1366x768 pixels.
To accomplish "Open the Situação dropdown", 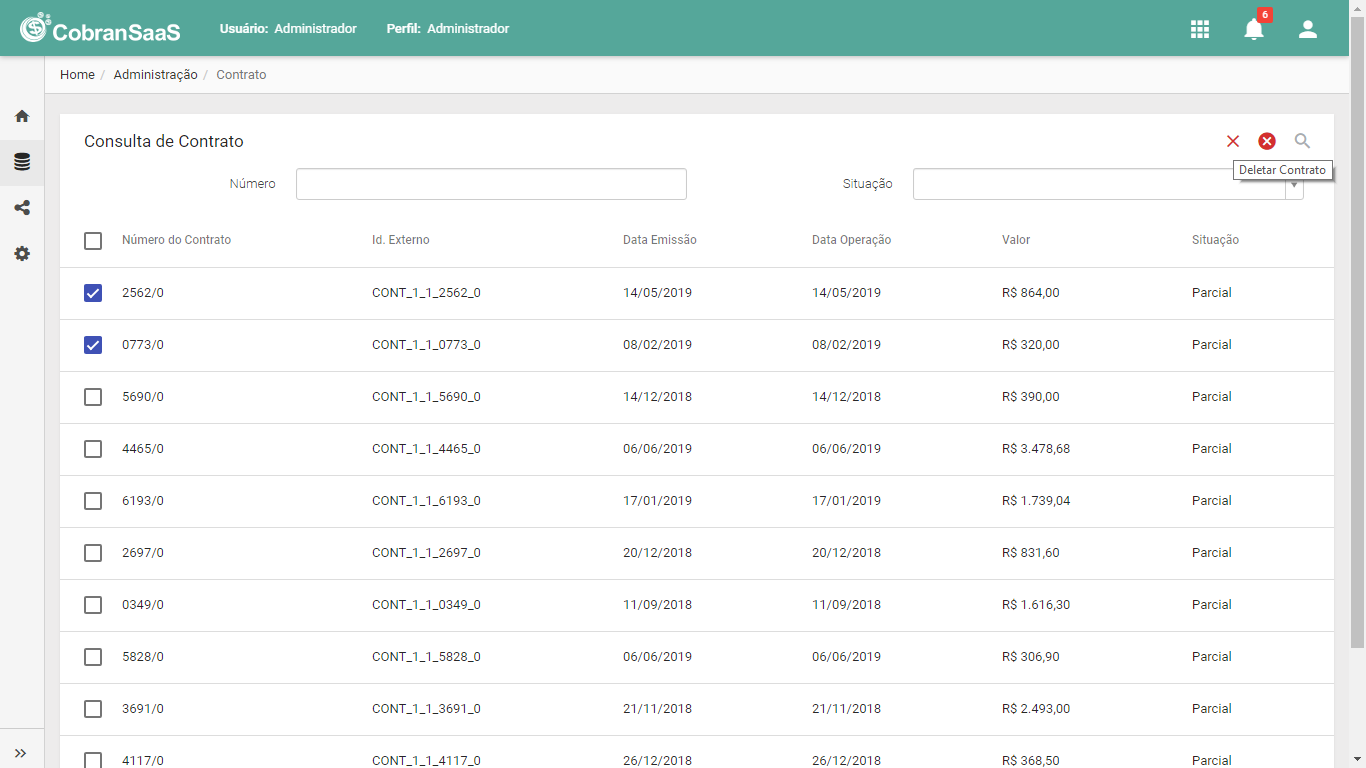I will point(1108,184).
